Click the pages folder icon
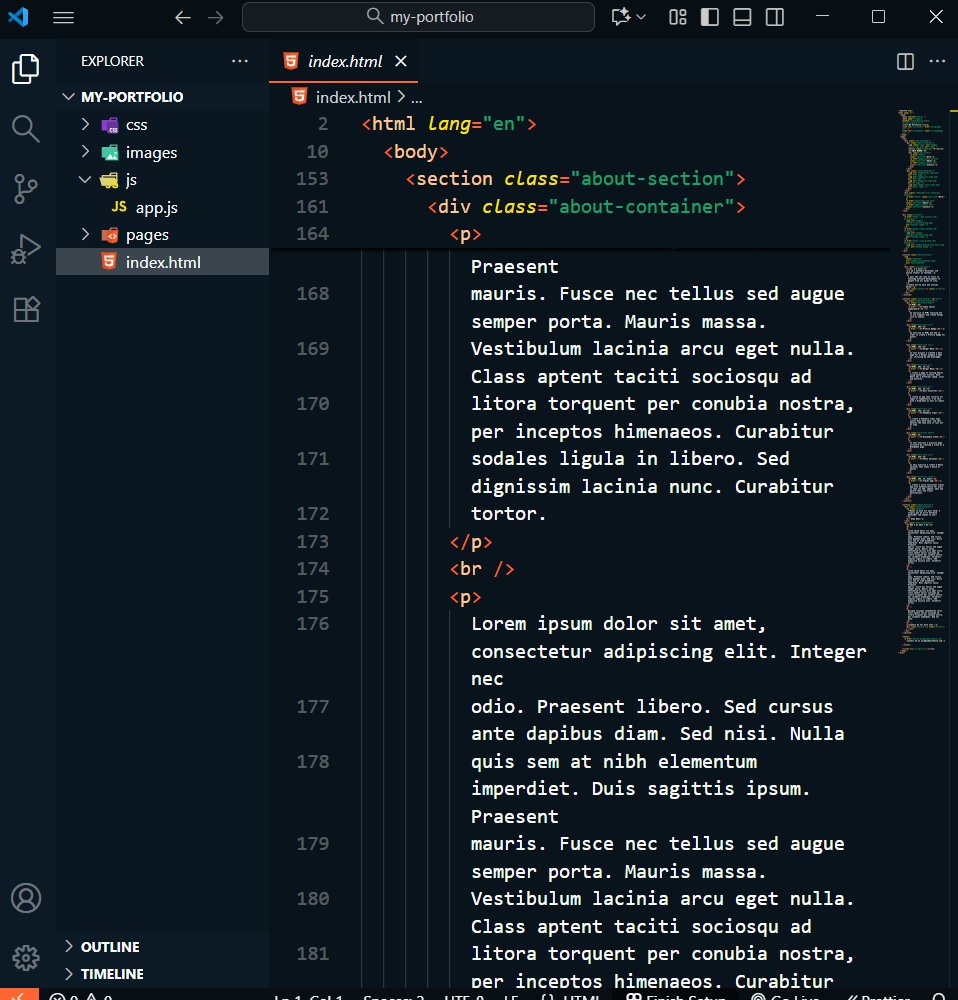Screen dimensions: 958x1000 pyautogui.click(x=110, y=235)
